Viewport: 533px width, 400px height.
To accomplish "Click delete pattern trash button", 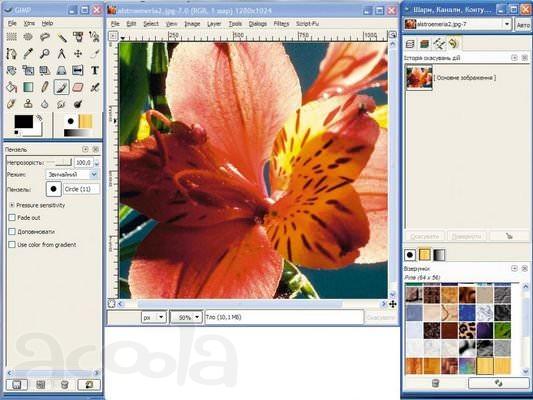I will point(435,383).
